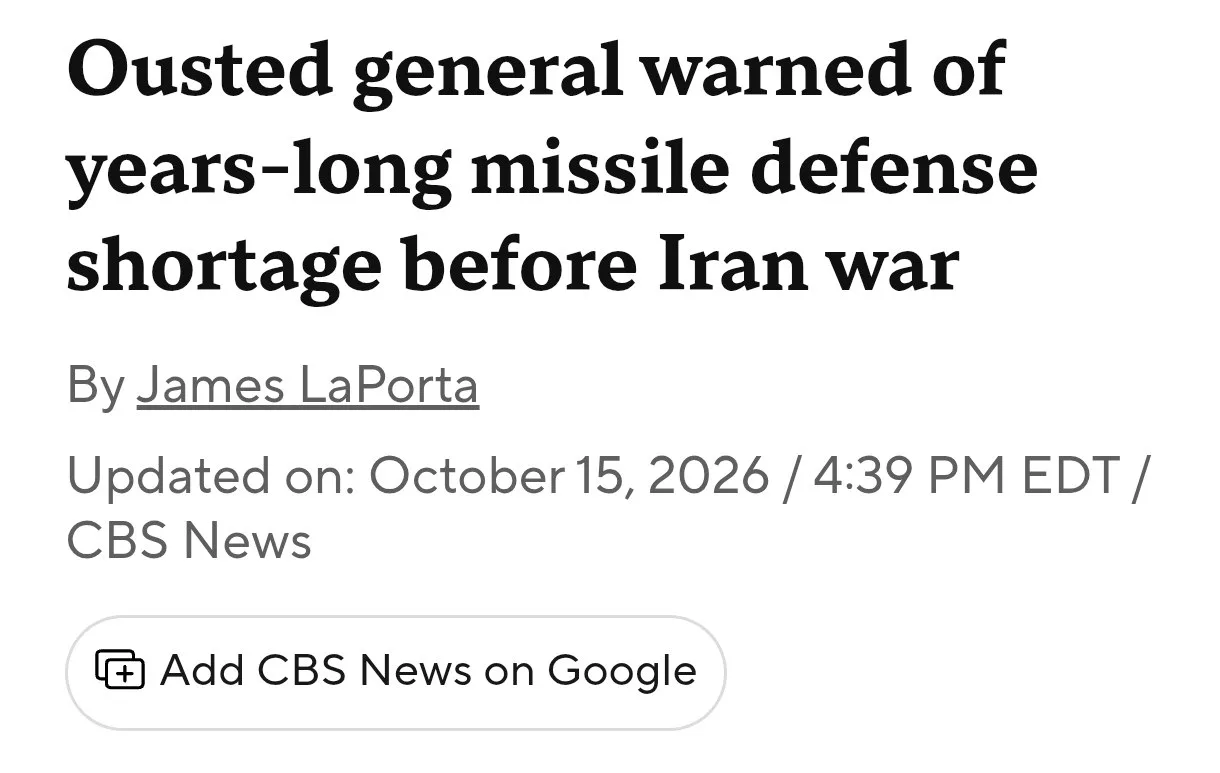This screenshot has height=773, width=1220.
Task: Click the 4:39 PM EDT timestamp
Action: coord(965,475)
